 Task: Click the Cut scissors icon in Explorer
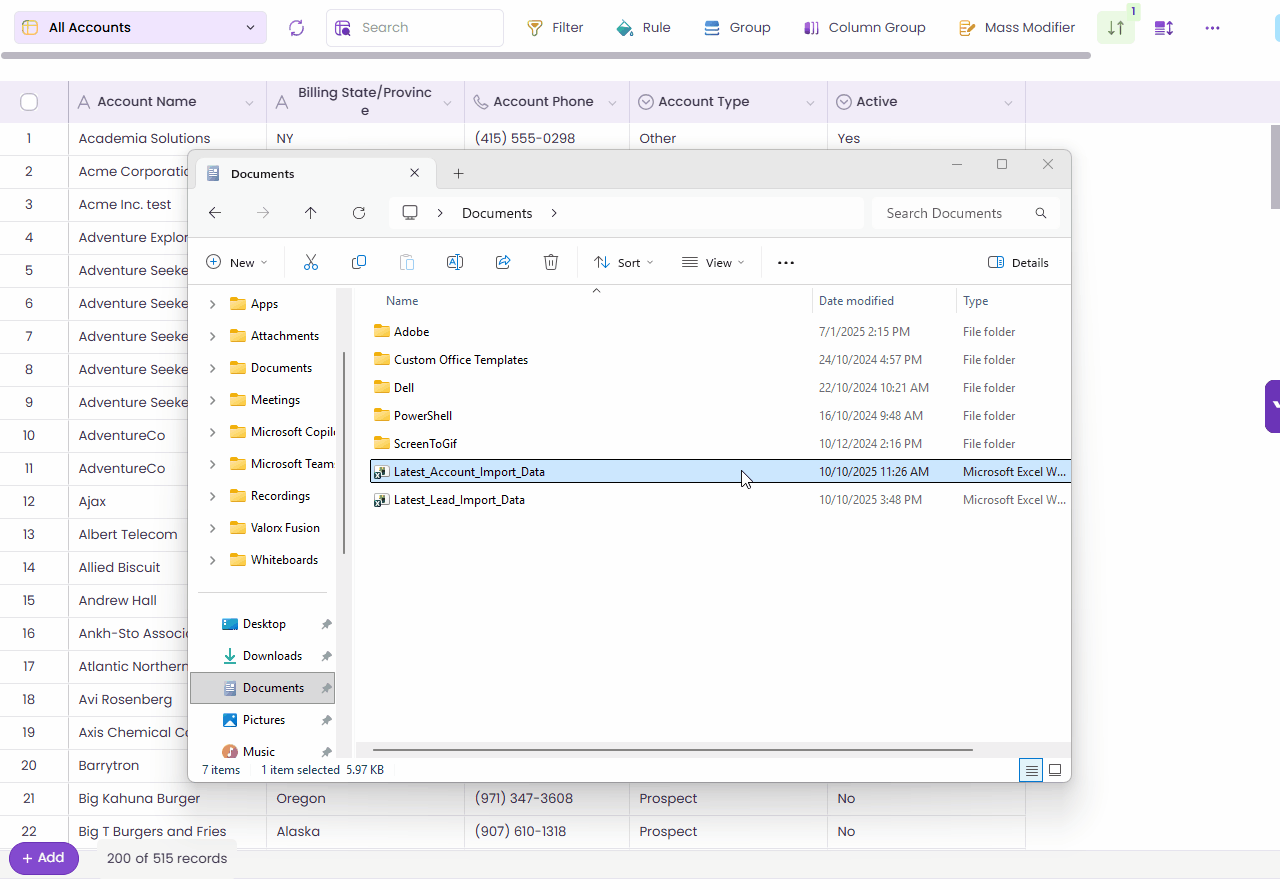(x=310, y=262)
